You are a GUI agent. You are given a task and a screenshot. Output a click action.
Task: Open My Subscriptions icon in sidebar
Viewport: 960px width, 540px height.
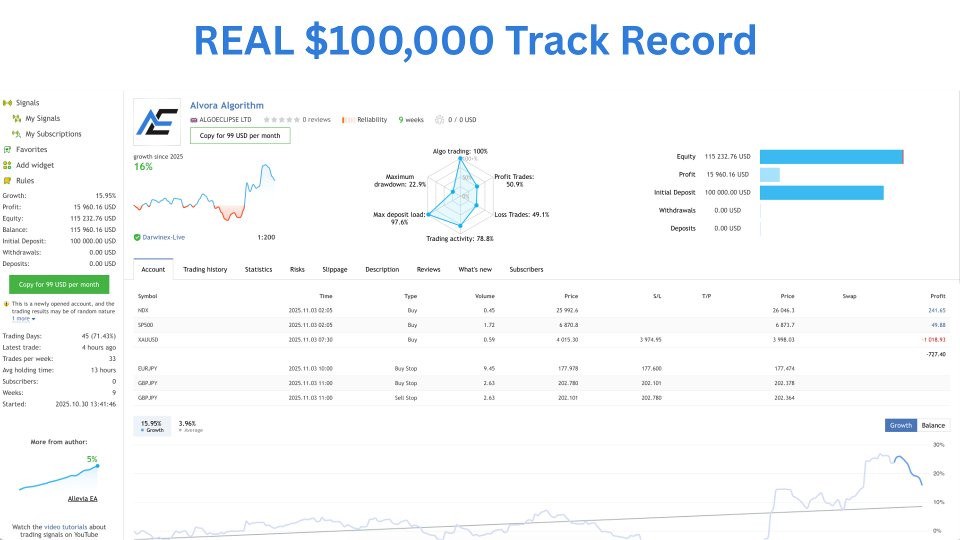(x=17, y=134)
